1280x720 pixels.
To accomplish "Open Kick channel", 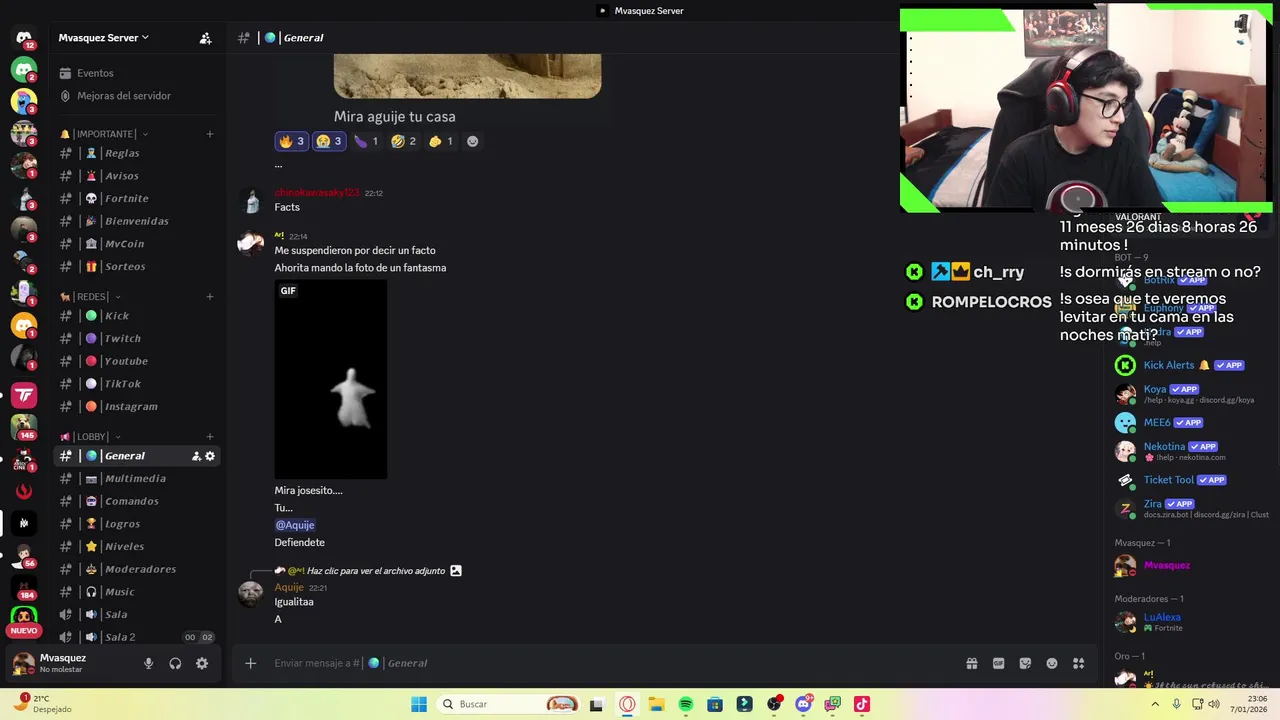I will click(137, 316).
